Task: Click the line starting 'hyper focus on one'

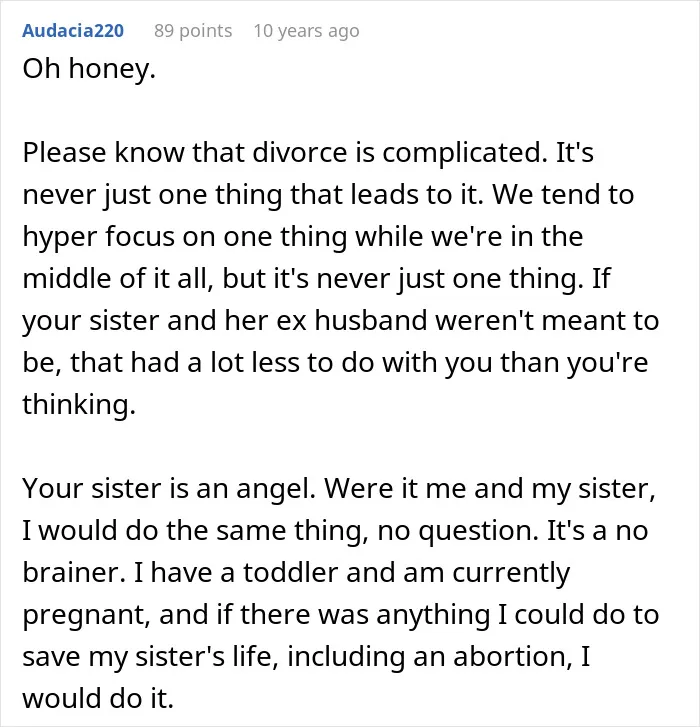Action: coord(303,236)
